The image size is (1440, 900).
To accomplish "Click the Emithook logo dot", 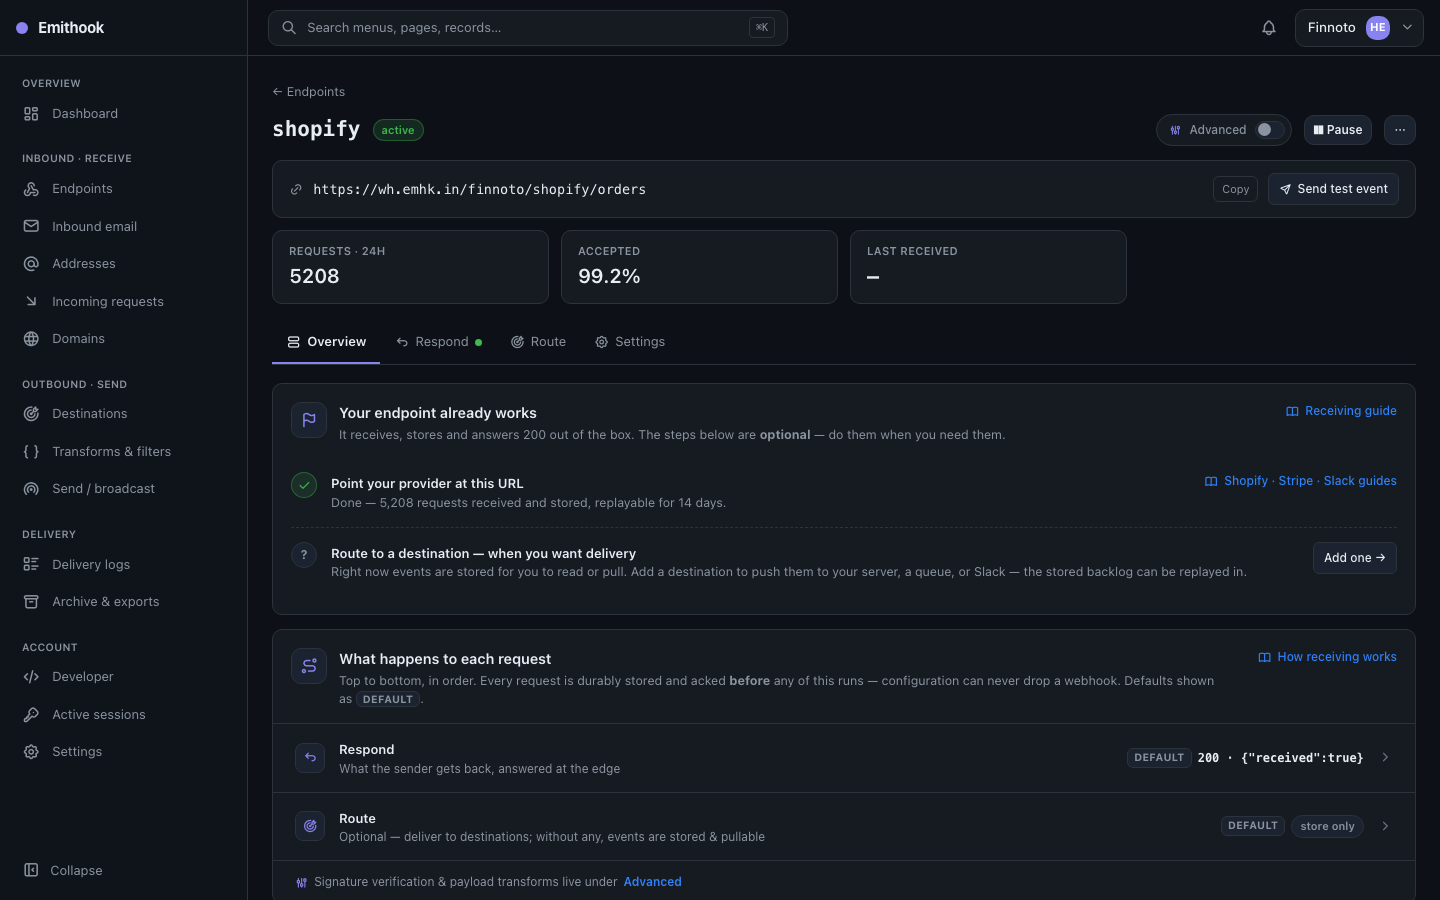I will 22,28.
